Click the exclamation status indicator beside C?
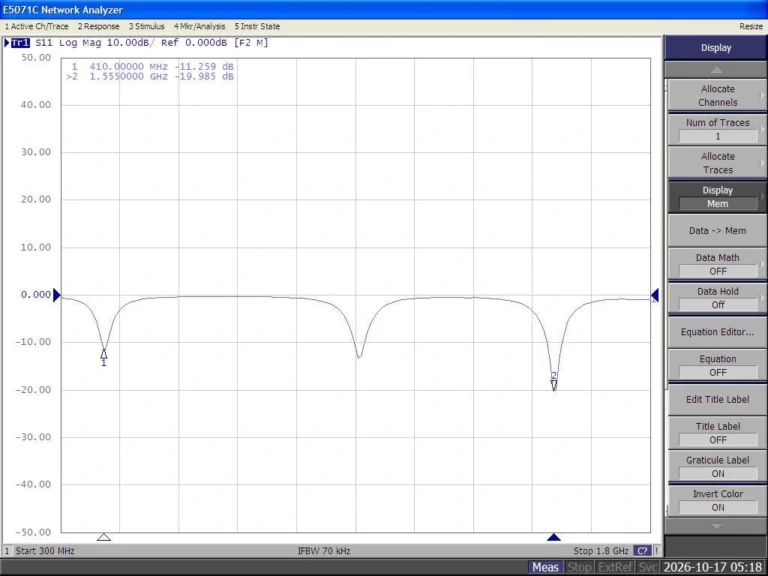This screenshot has height=576, width=768. 656,551
